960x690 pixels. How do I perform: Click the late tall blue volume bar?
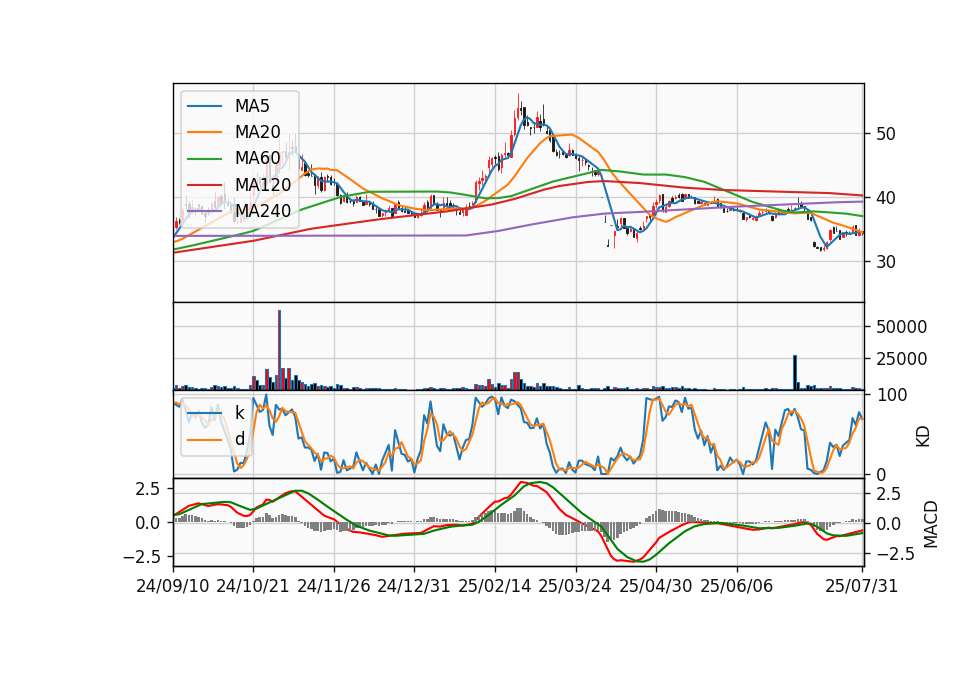click(795, 372)
